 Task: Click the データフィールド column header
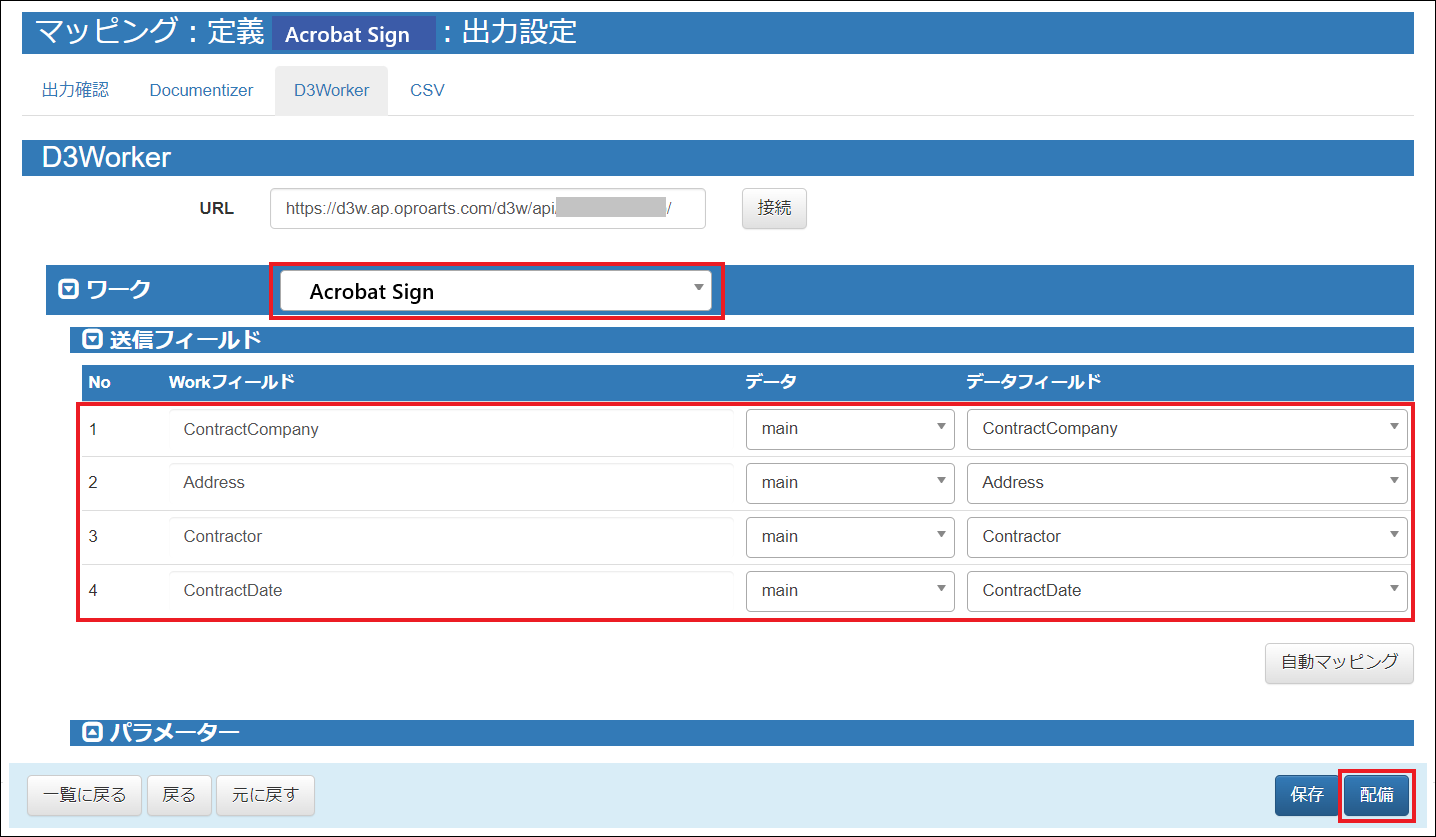point(1034,382)
